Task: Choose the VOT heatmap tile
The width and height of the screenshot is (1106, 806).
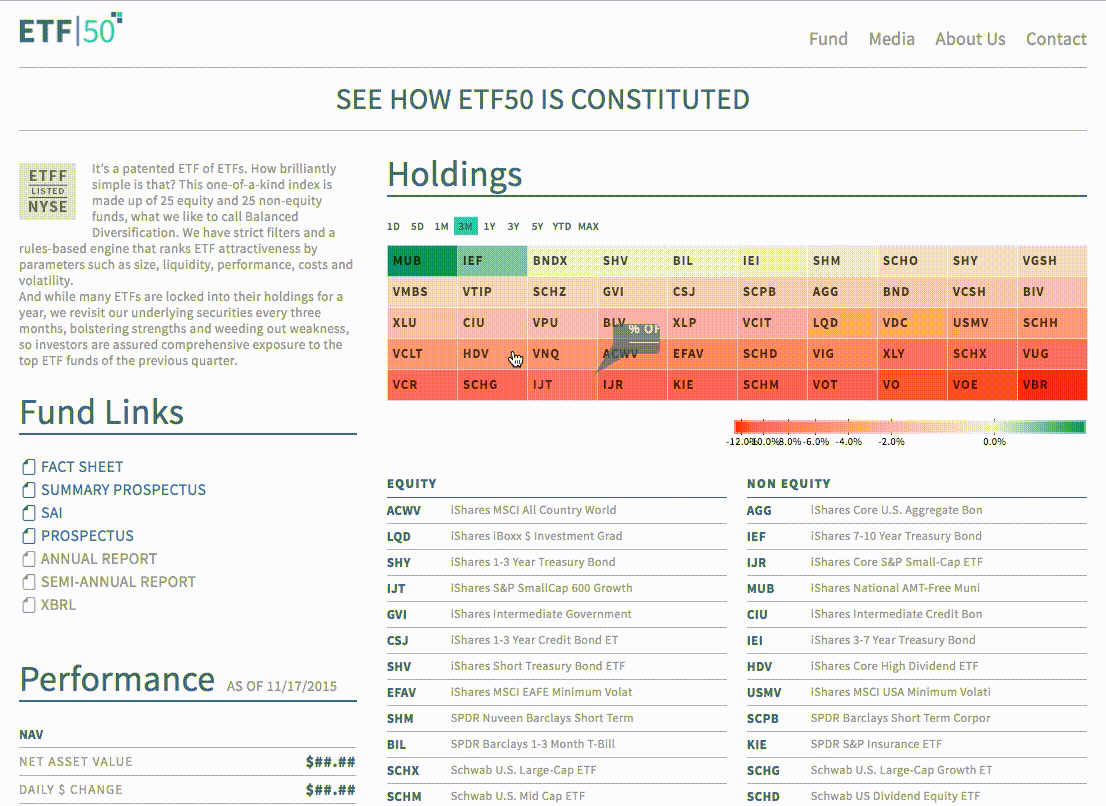Action: 842,385
